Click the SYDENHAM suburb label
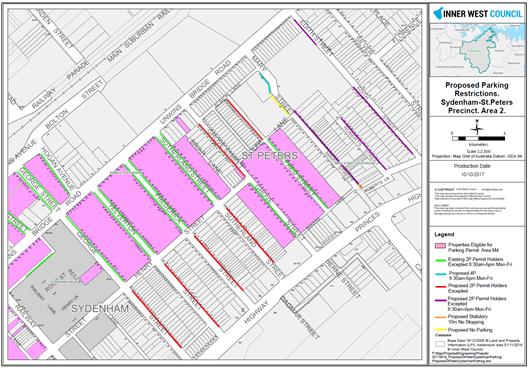 coord(100,308)
